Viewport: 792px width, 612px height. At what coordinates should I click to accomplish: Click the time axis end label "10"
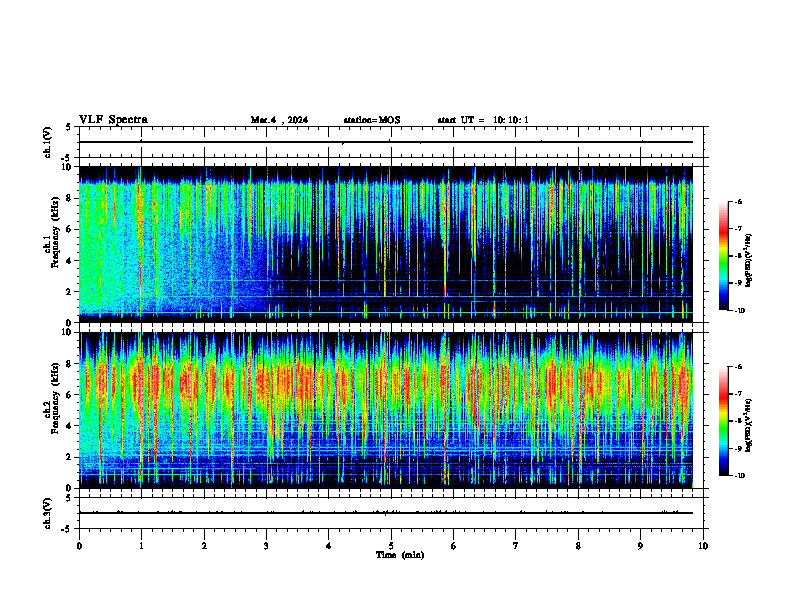703,546
